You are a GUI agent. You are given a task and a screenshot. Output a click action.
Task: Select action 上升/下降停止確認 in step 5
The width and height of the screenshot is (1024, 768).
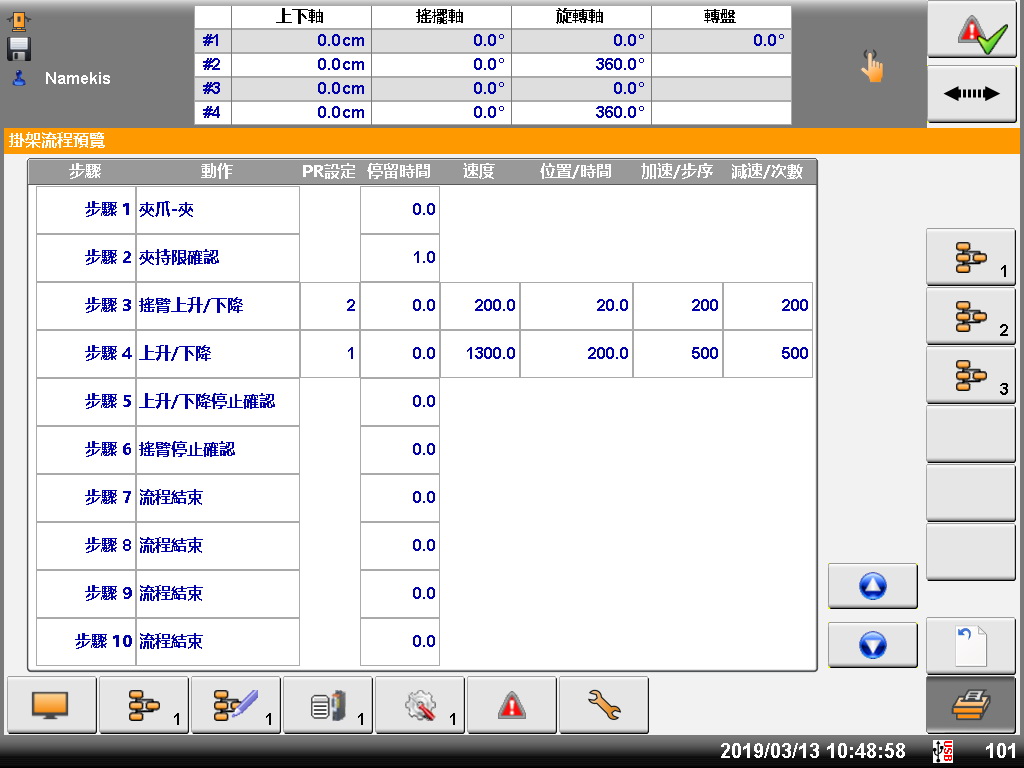[217, 402]
